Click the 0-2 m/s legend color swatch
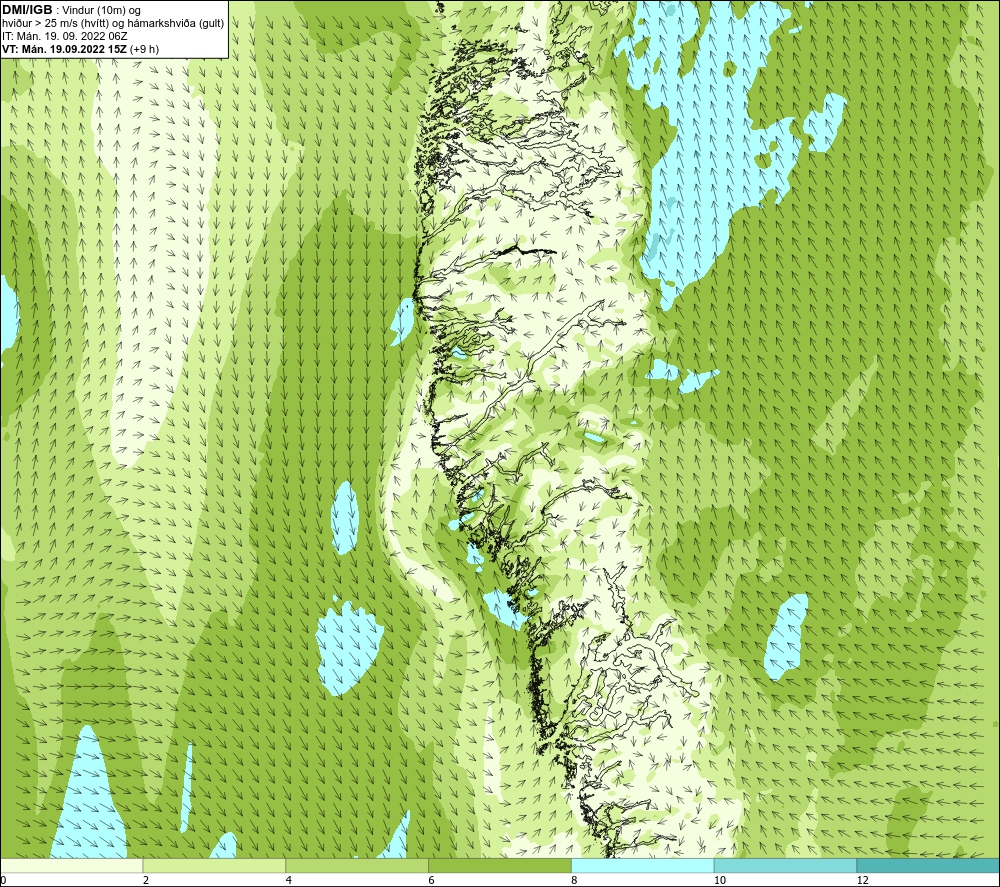Screen dimensions: 1000x887 pyautogui.click(x=71, y=865)
